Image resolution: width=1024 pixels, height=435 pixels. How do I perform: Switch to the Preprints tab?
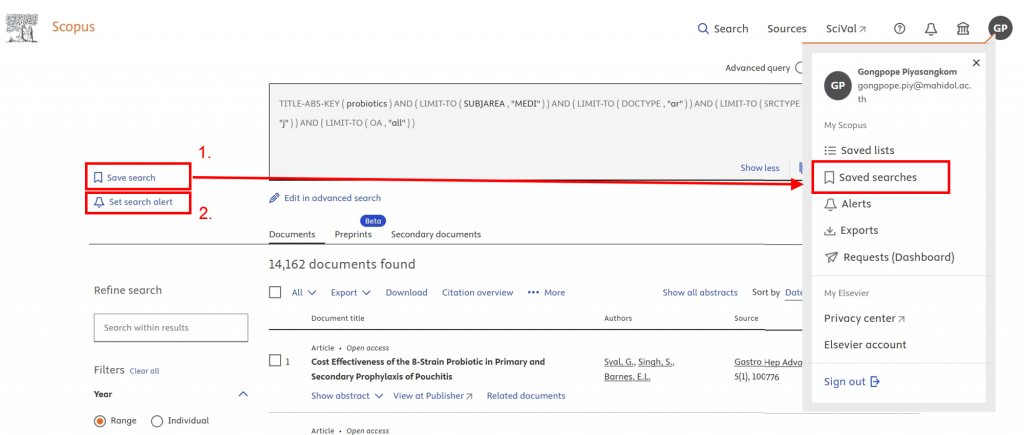point(353,234)
